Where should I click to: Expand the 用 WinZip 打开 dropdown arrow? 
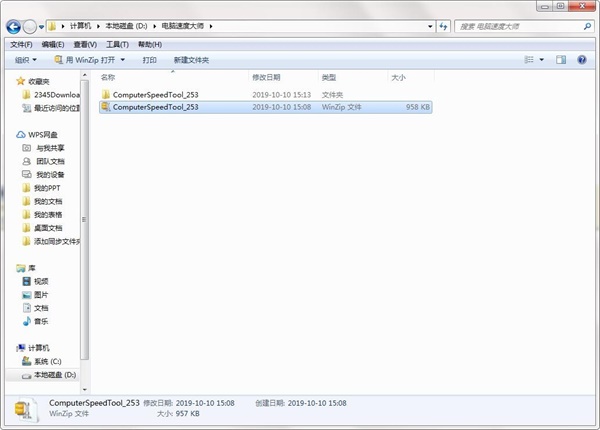[122, 60]
